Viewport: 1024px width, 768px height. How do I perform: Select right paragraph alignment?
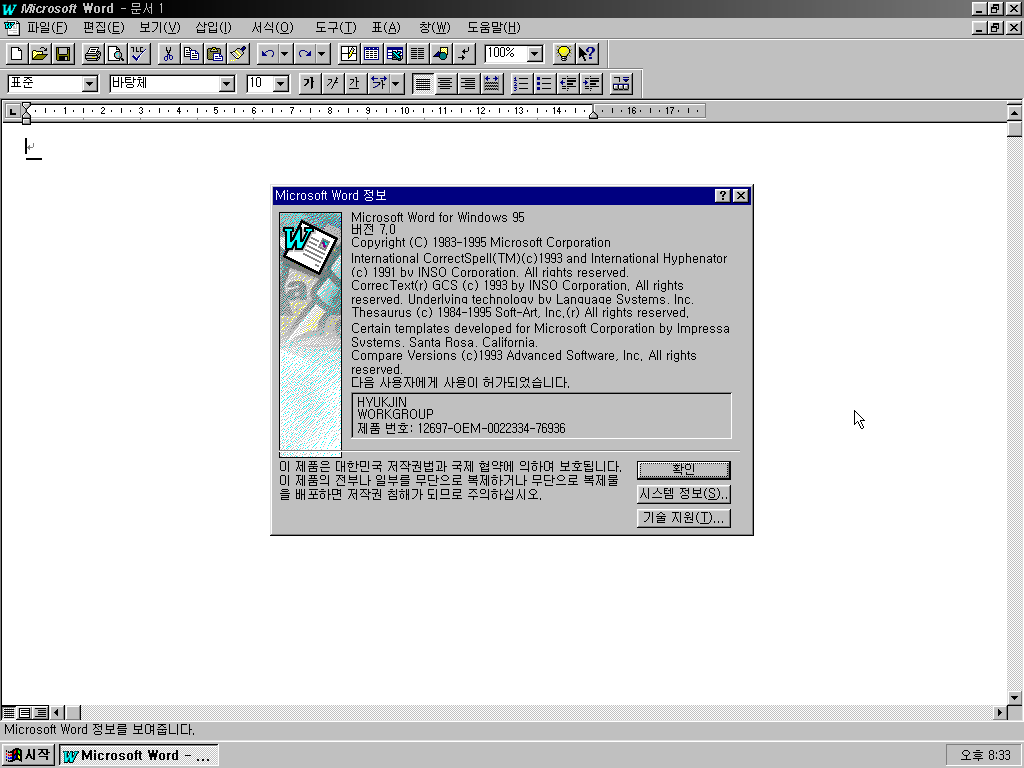click(x=468, y=84)
